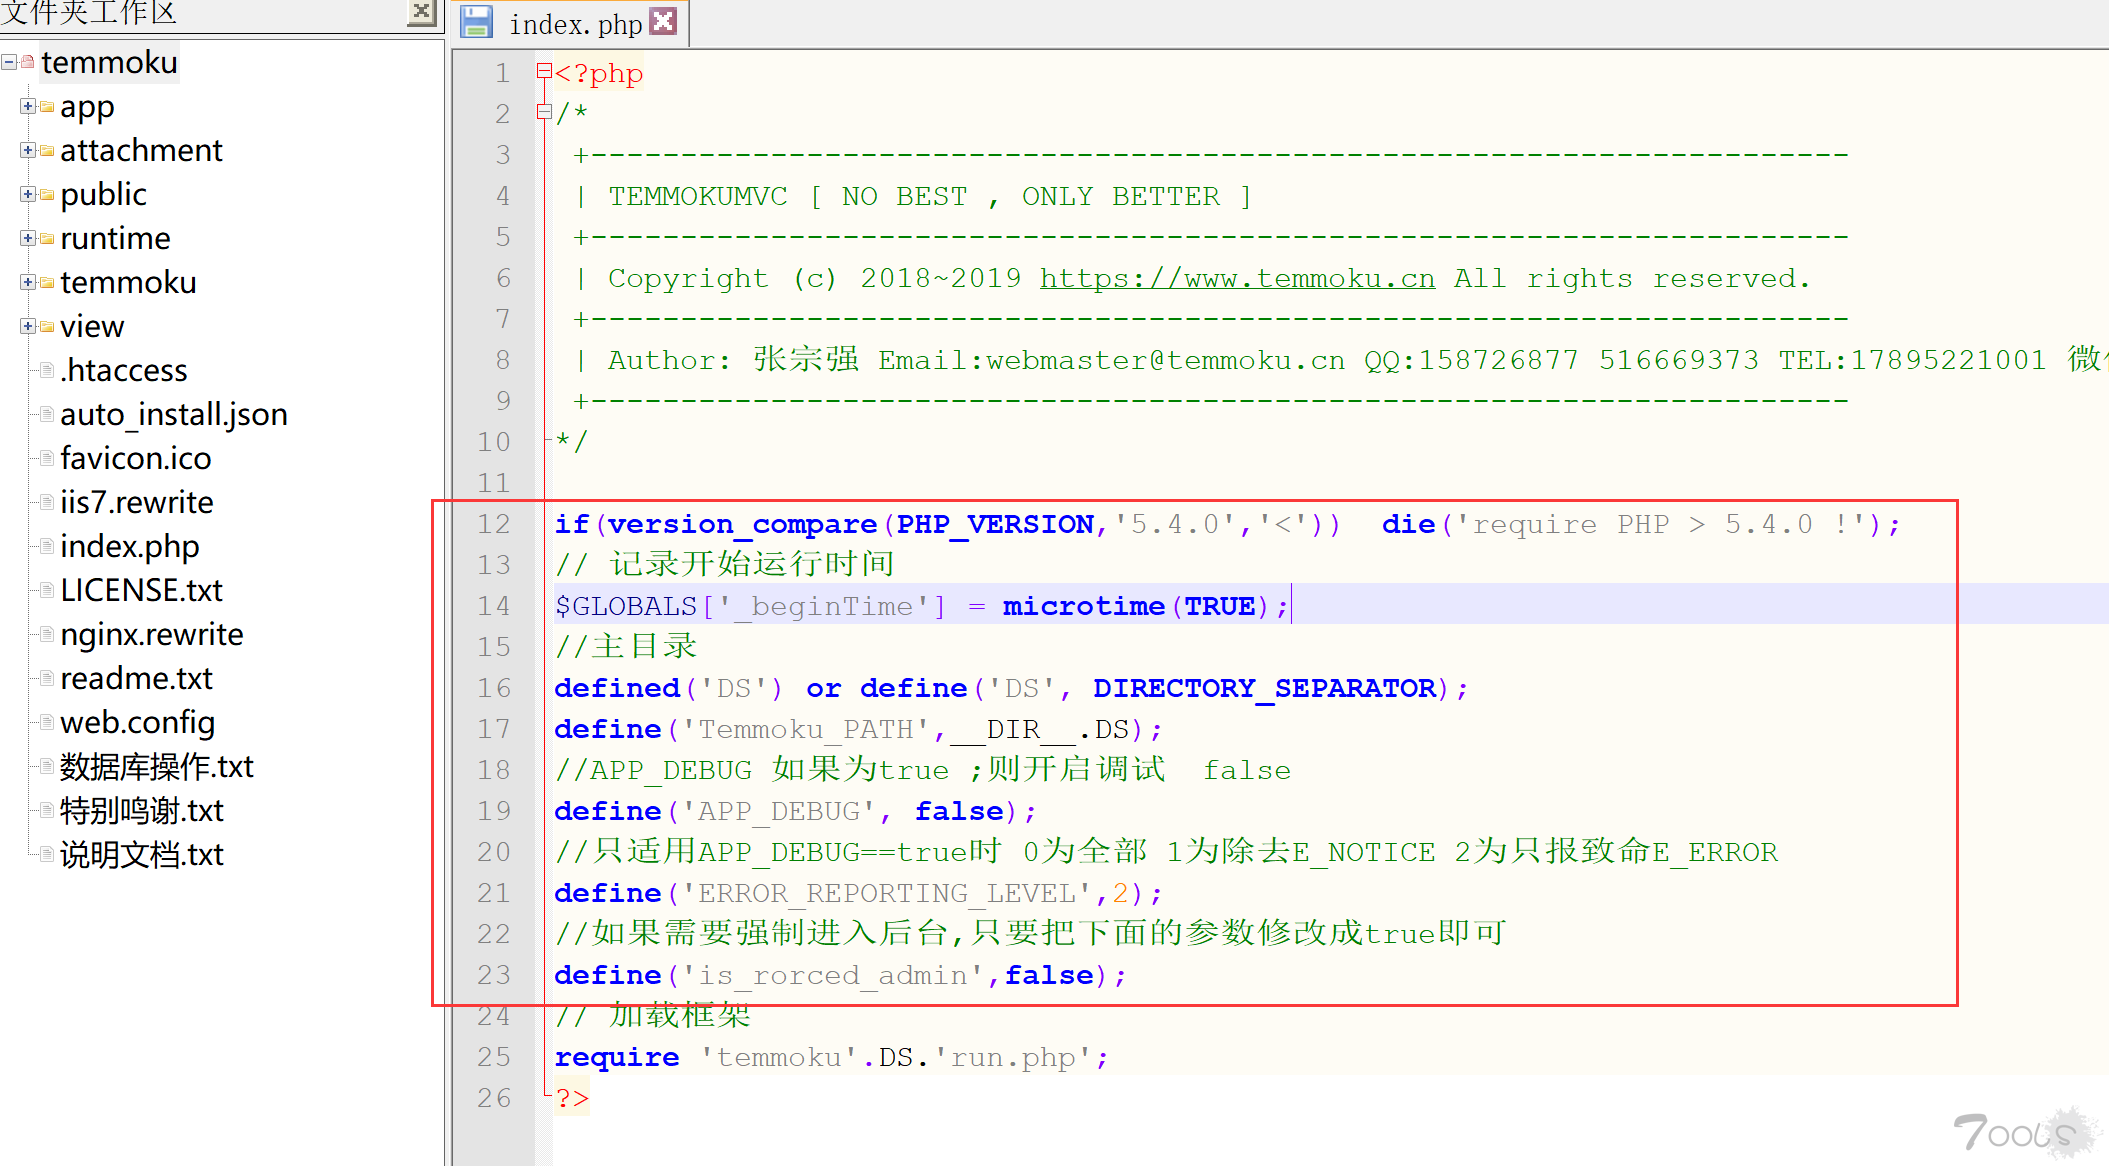Select auto_install.json file
The width and height of the screenshot is (2109, 1166).
(x=174, y=414)
